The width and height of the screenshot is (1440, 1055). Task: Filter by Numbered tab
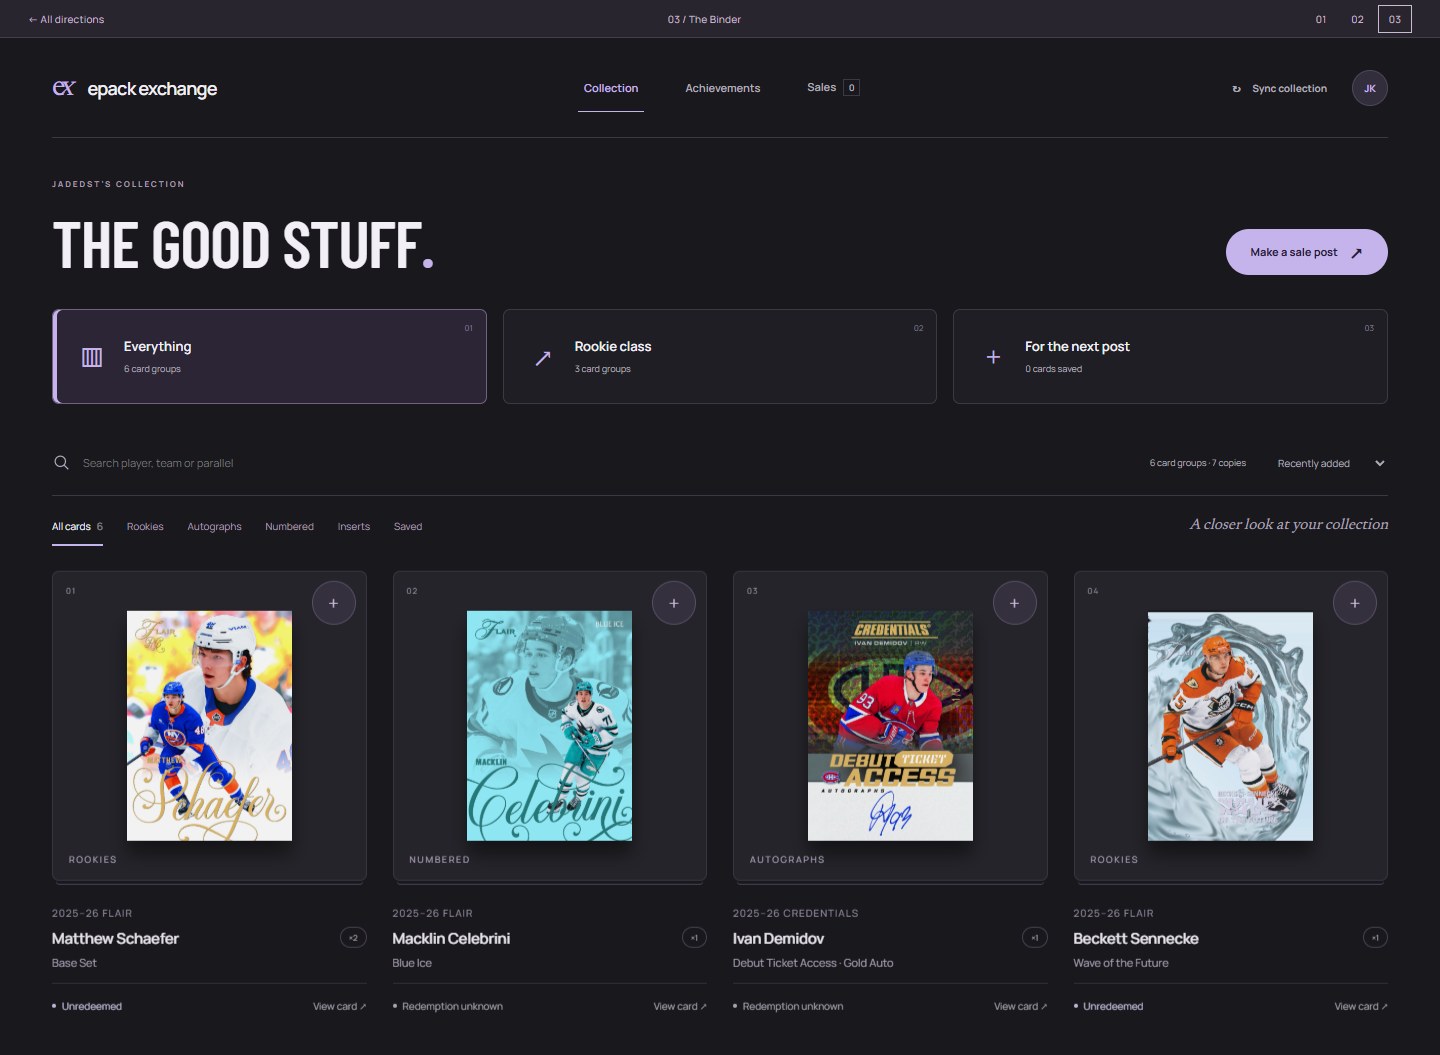point(289,527)
